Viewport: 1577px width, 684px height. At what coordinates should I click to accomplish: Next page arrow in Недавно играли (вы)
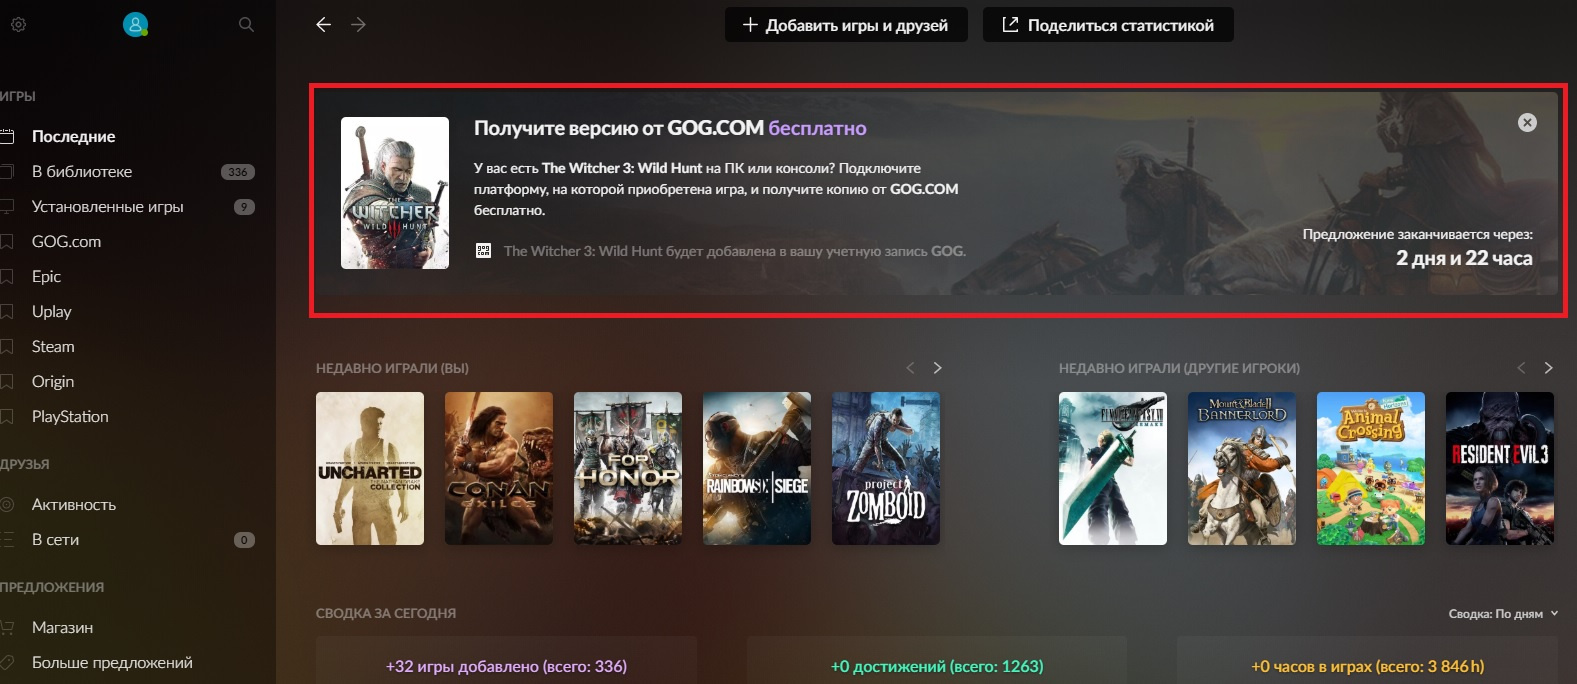click(x=937, y=368)
